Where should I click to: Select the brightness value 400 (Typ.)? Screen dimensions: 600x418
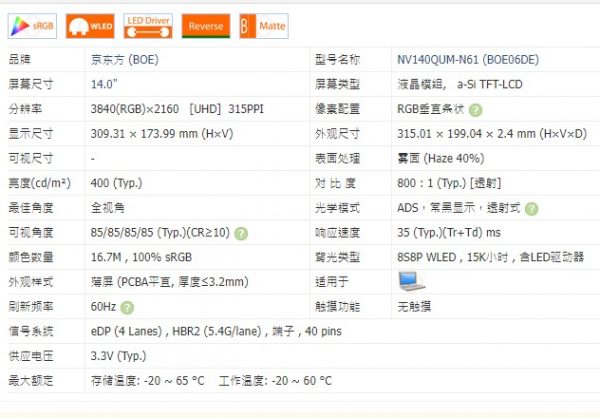tap(116, 183)
